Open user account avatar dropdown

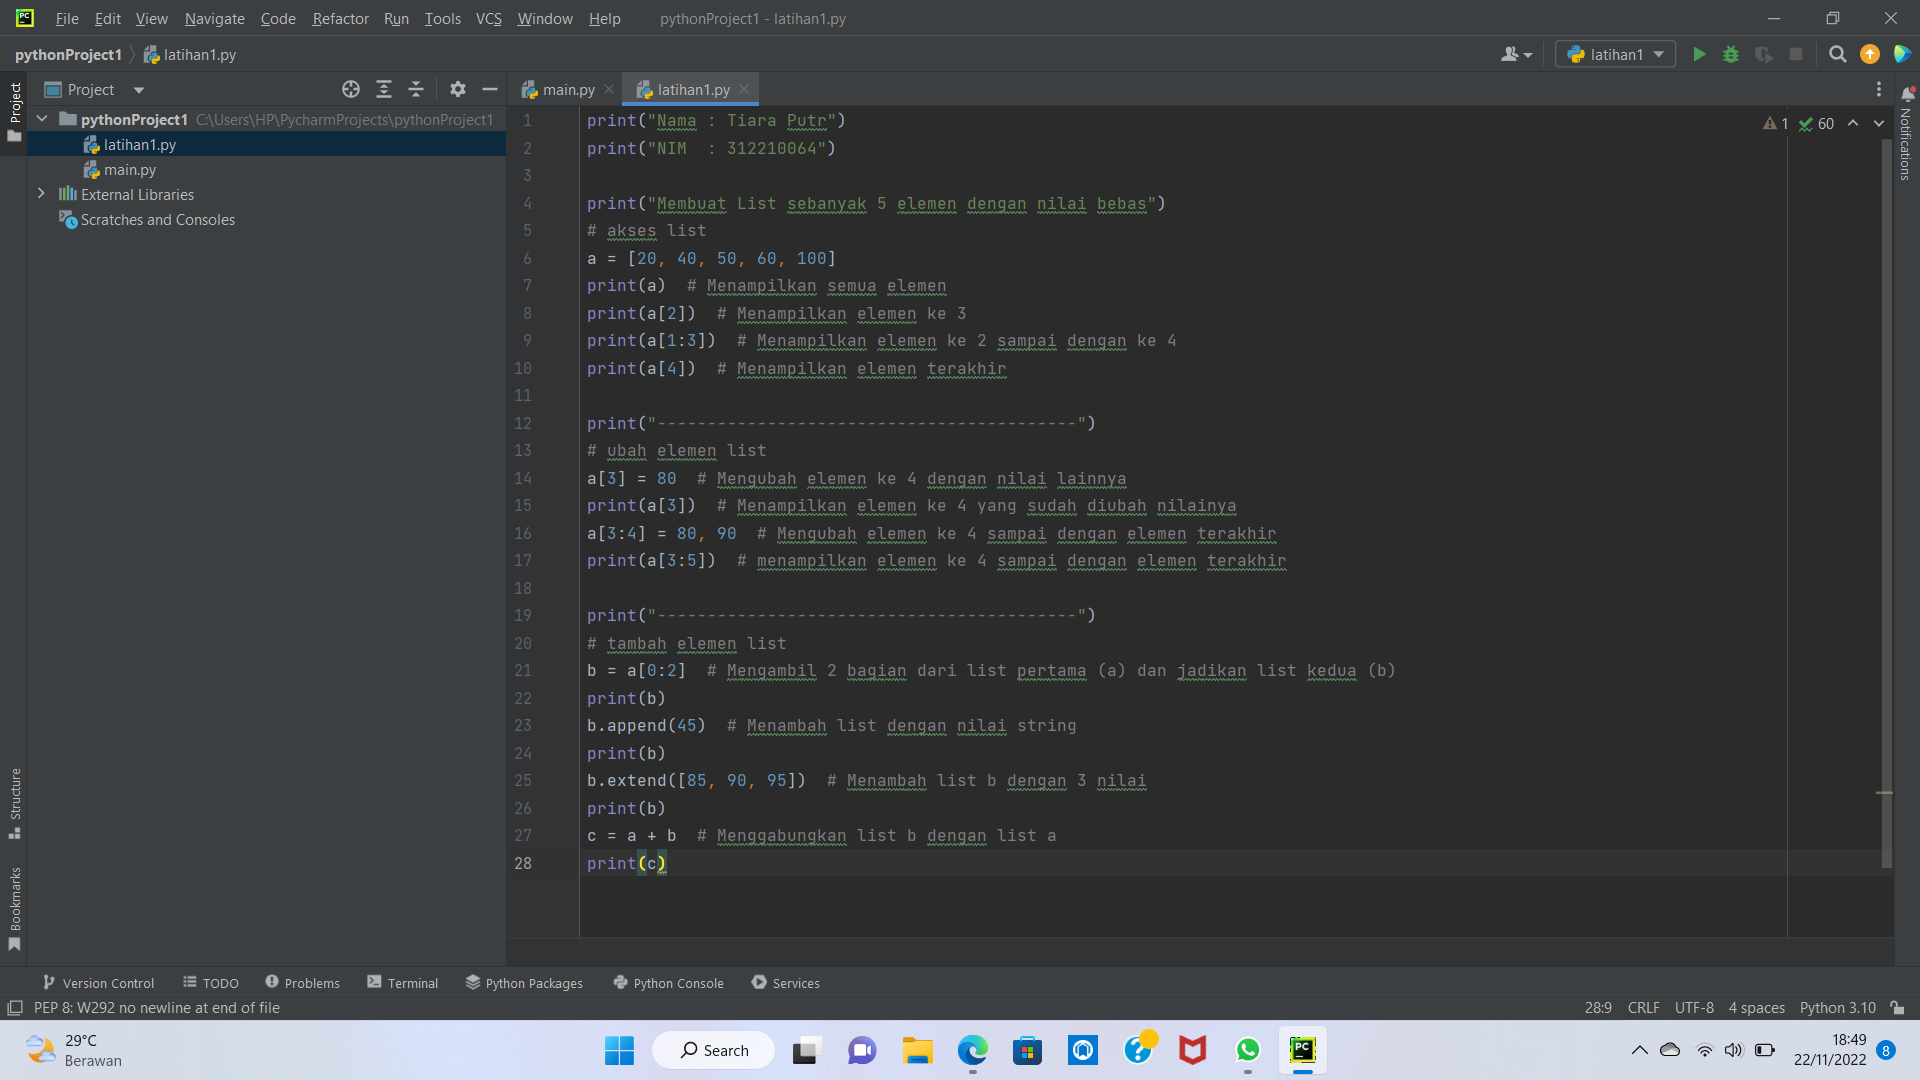coord(1517,54)
